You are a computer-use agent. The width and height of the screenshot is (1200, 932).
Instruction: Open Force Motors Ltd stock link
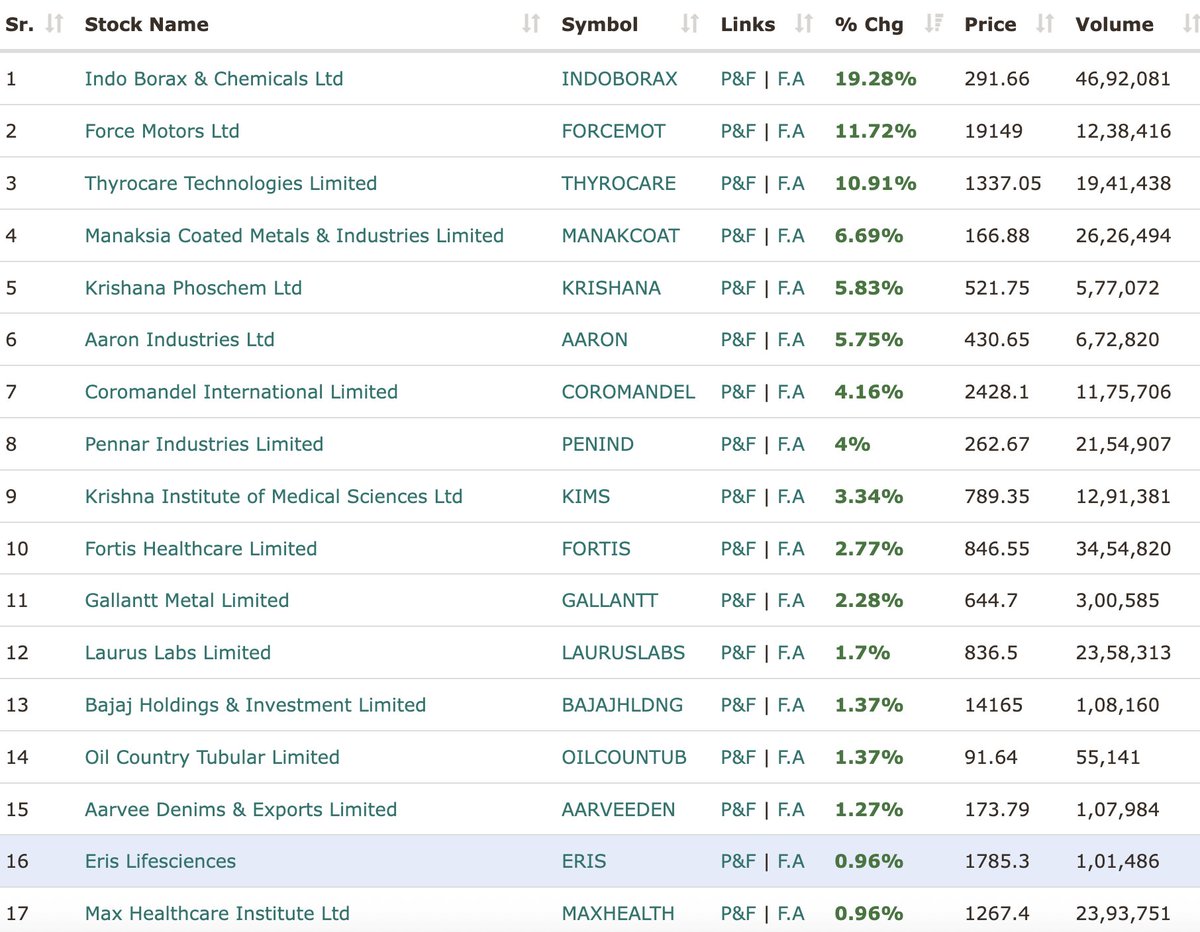tap(162, 131)
